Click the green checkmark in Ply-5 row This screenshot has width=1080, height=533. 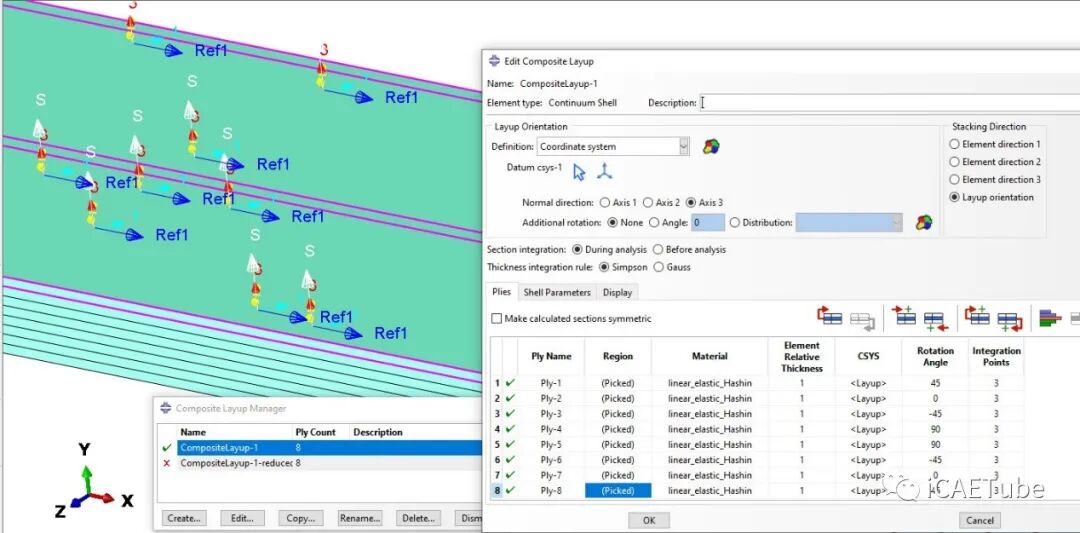pos(510,444)
